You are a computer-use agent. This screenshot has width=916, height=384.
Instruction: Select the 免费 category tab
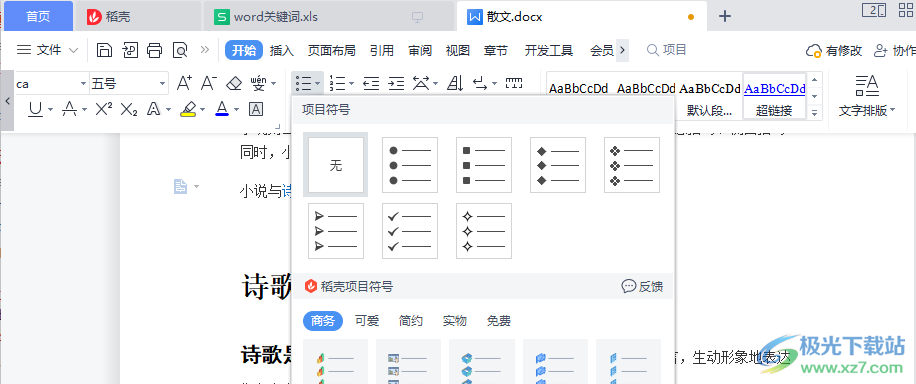point(499,321)
